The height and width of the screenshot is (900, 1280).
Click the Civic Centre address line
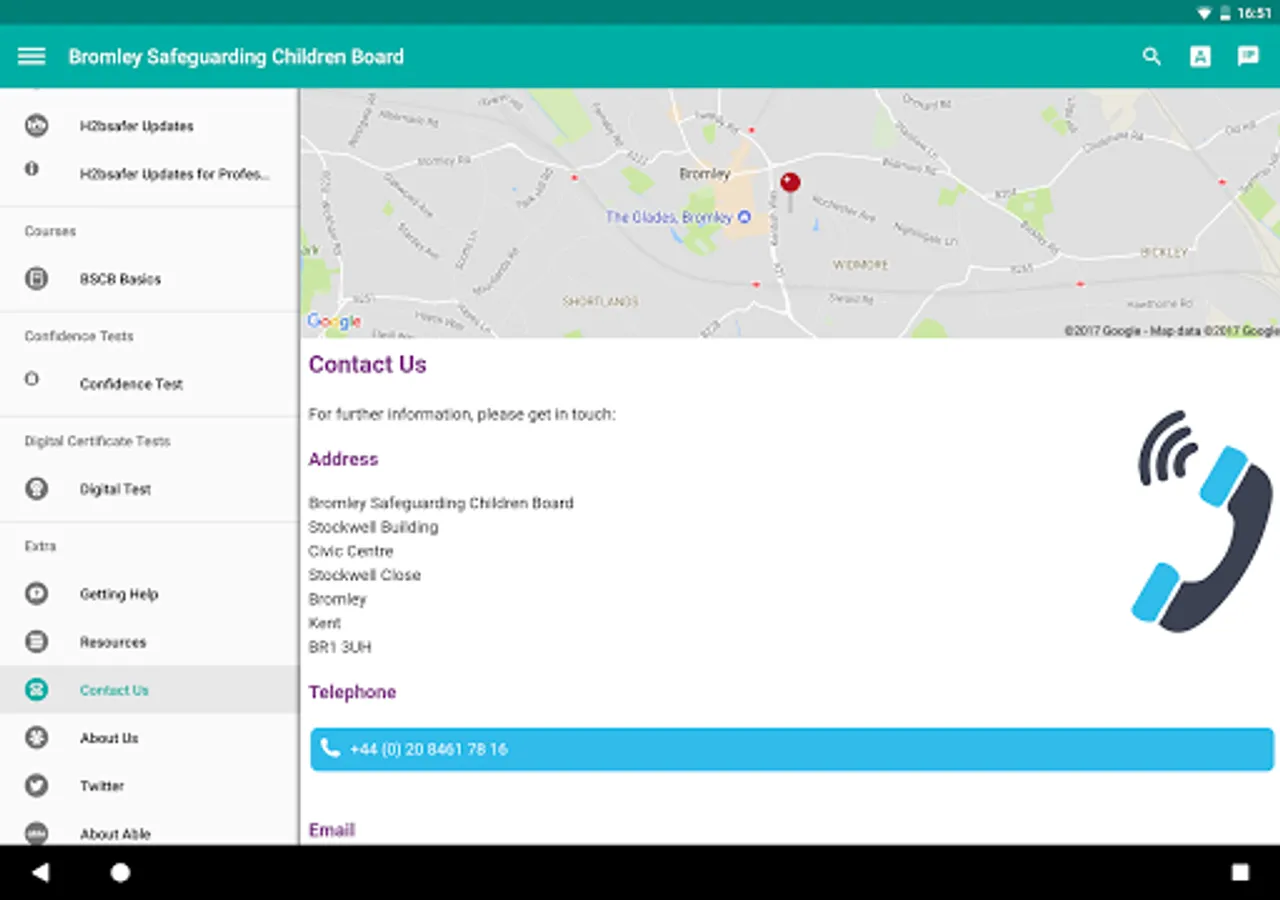351,551
